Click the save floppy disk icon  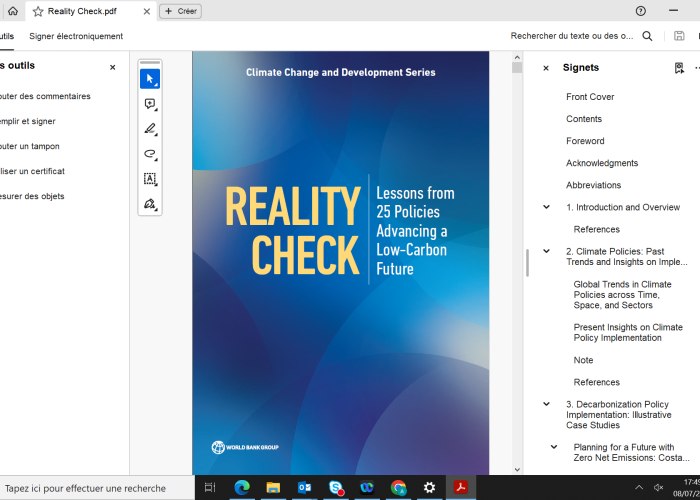click(x=679, y=36)
